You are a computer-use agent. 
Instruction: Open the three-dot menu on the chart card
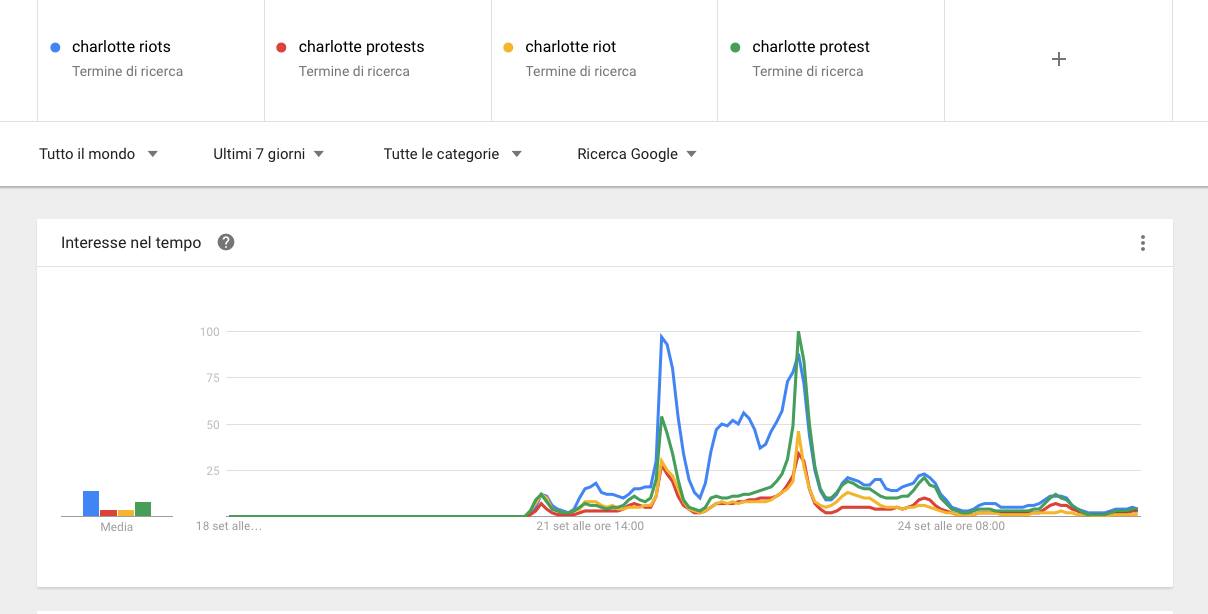coord(1142,243)
